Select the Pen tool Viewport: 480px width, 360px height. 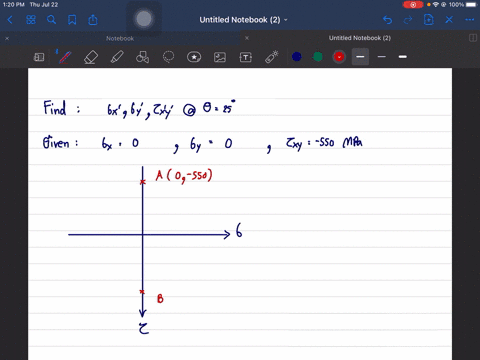[64, 57]
